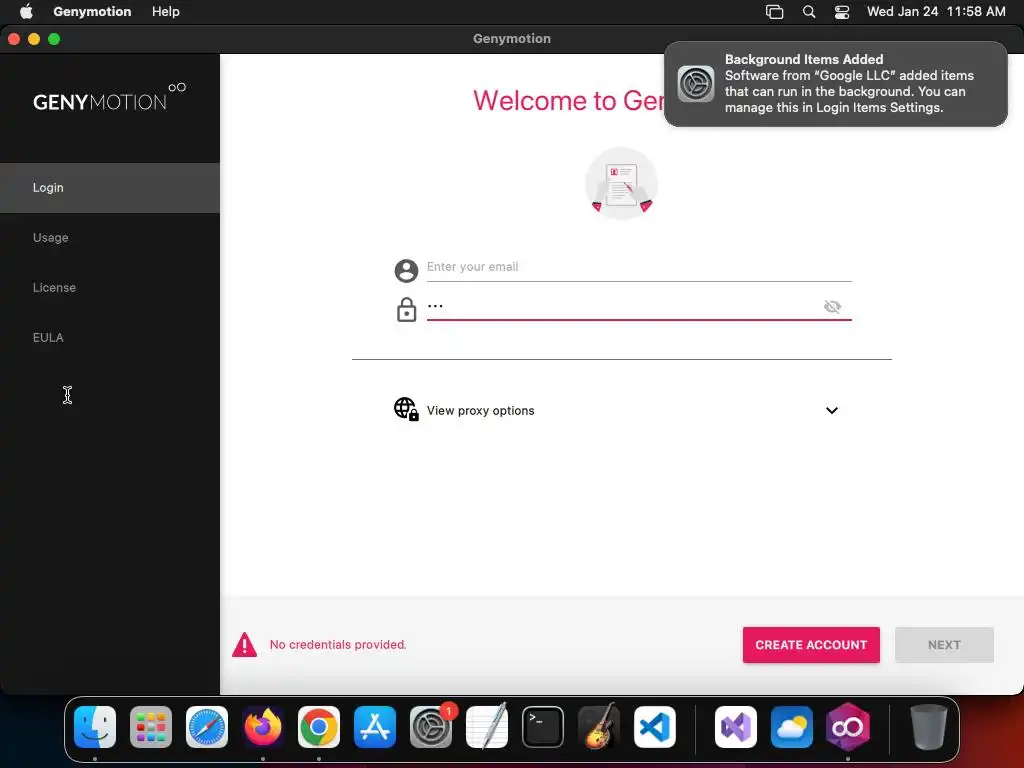Screen dimensions: 1024x768
Task: Click the Genymotion logo in sidebar
Action: (110, 97)
